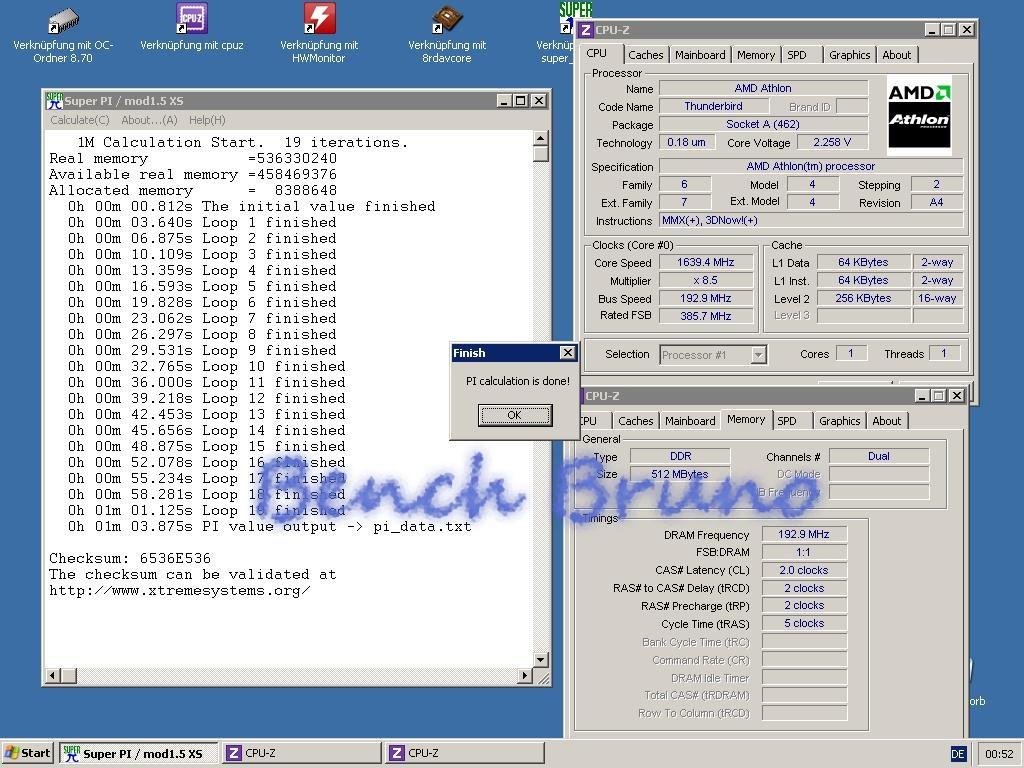
Task: Close the Finish dialog
Action: pyautogui.click(x=568, y=353)
